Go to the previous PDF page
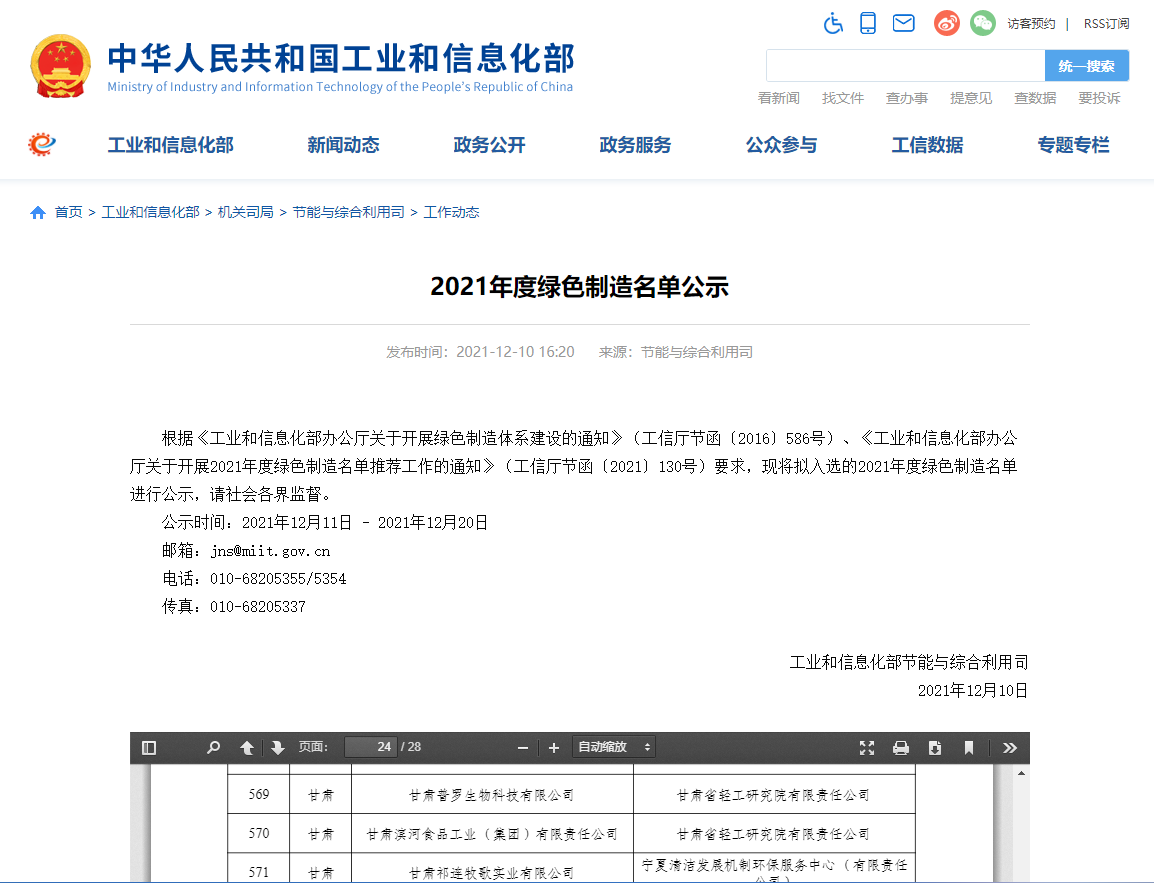Viewport: 1154px width, 883px height. click(x=246, y=747)
